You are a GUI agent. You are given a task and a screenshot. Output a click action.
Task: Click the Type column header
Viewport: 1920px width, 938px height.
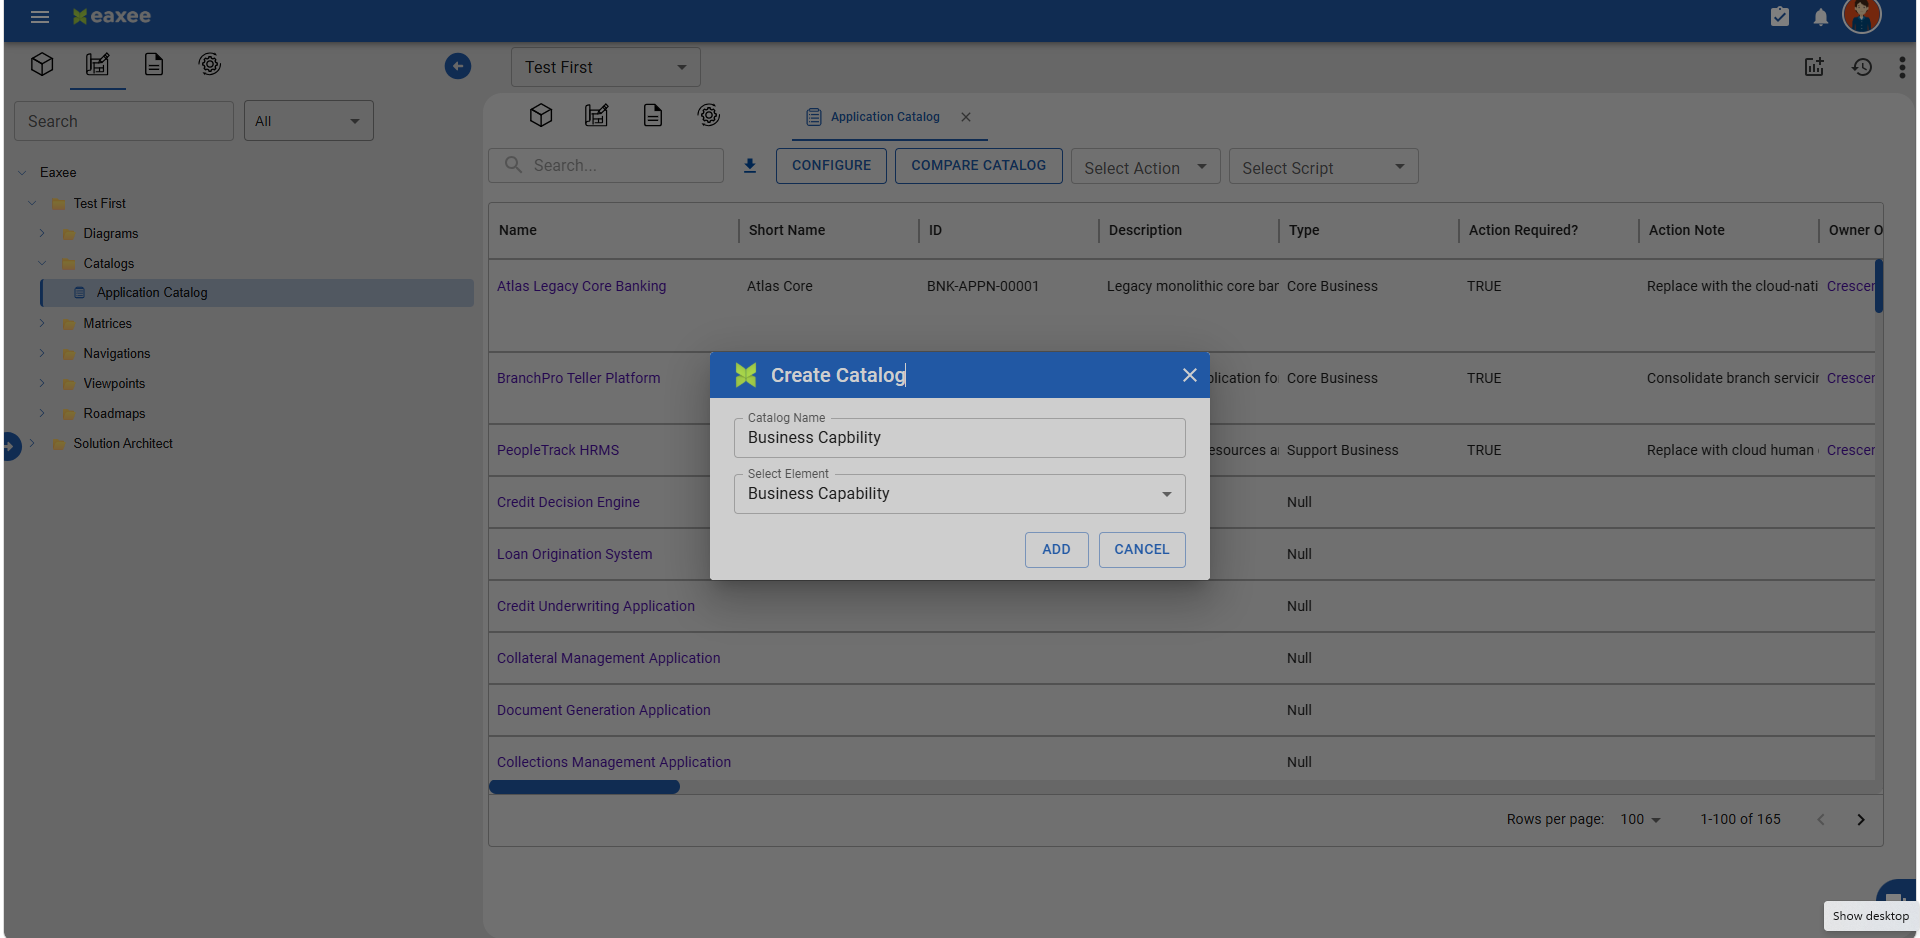click(1304, 230)
